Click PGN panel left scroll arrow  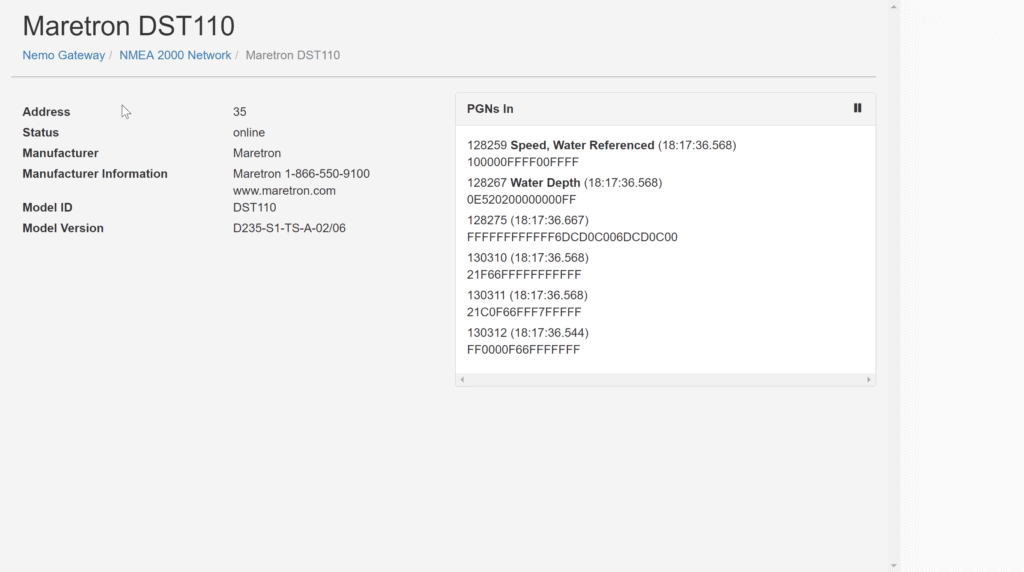[462, 379]
